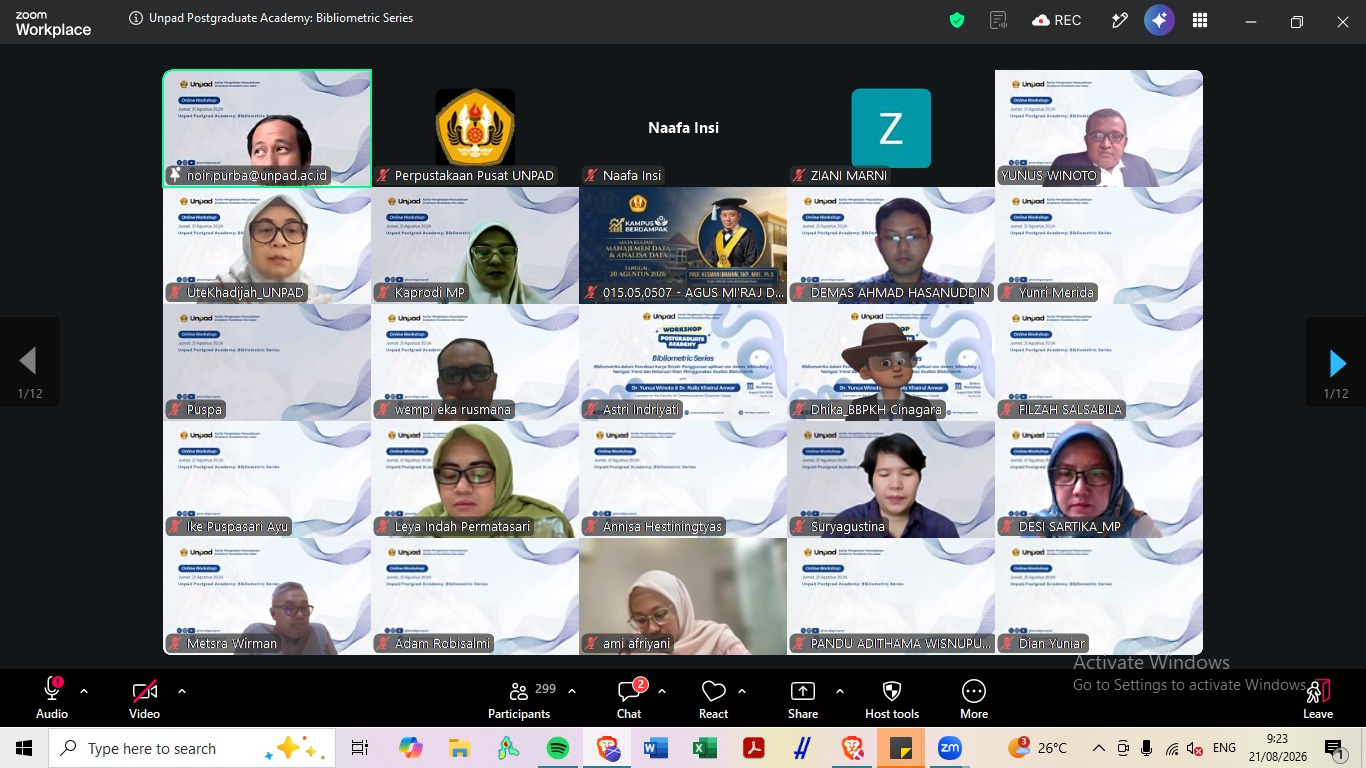Open Sticky Notes from the taskbar
This screenshot has height=768, width=1366.
click(901, 748)
